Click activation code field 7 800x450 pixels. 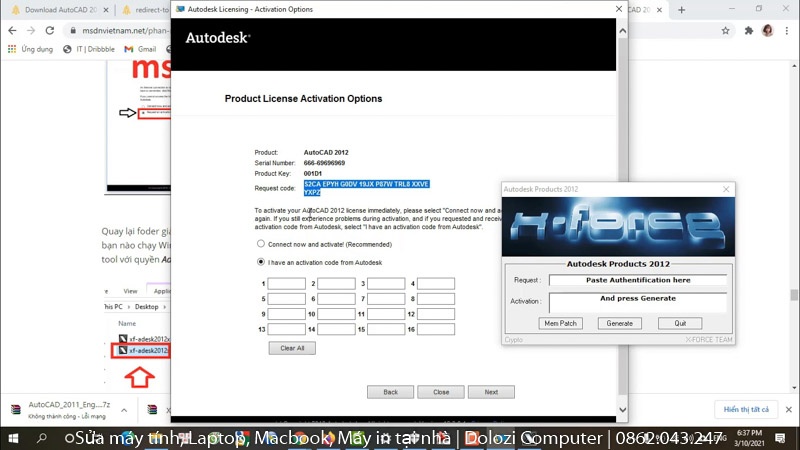click(386, 299)
